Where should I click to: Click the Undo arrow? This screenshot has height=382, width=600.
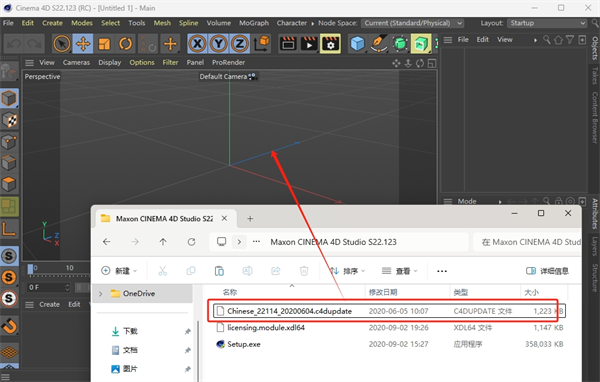[x=14, y=44]
